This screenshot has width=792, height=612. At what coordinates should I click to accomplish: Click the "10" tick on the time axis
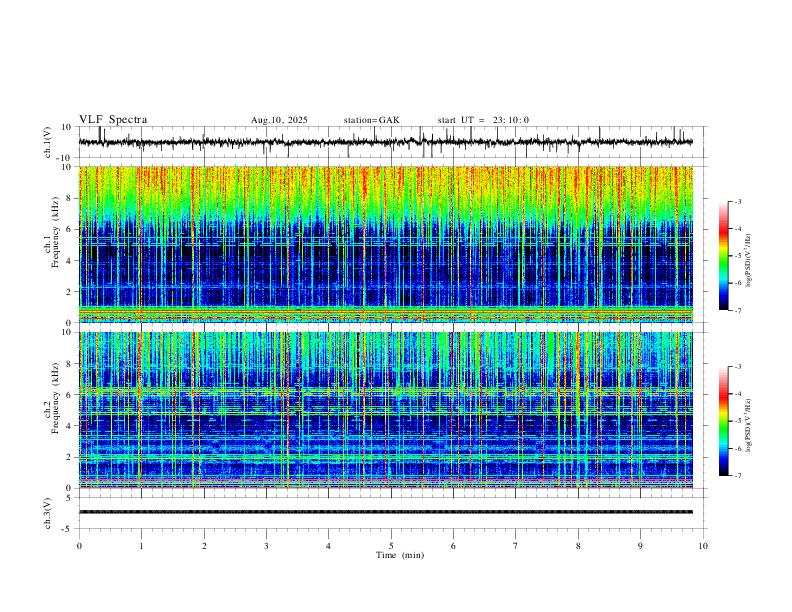[703, 546]
